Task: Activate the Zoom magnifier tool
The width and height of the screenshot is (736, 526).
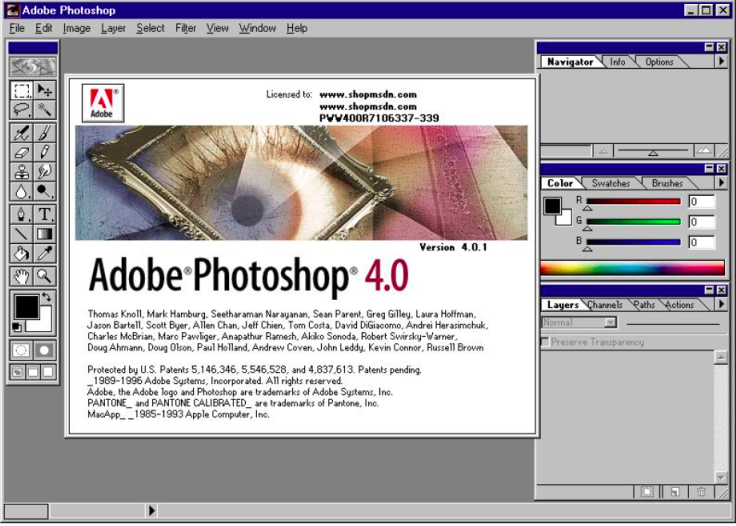Action: [x=45, y=276]
